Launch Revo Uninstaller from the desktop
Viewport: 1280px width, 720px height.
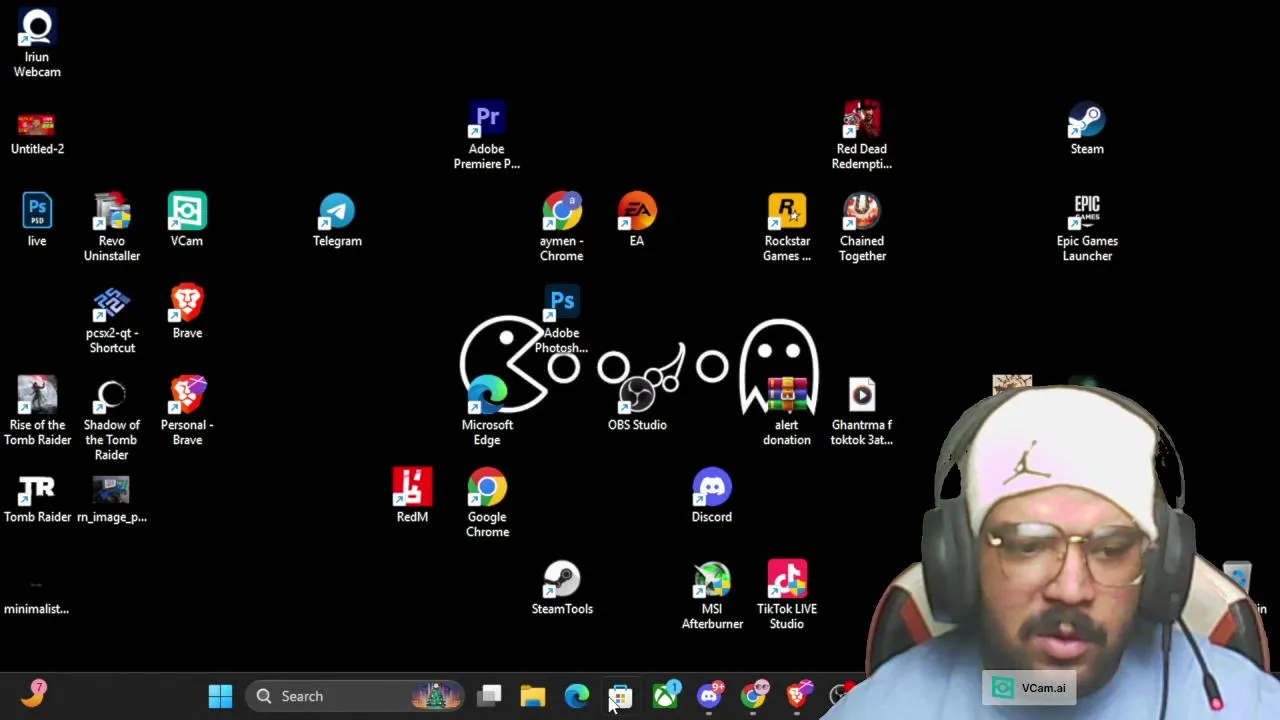[112, 227]
